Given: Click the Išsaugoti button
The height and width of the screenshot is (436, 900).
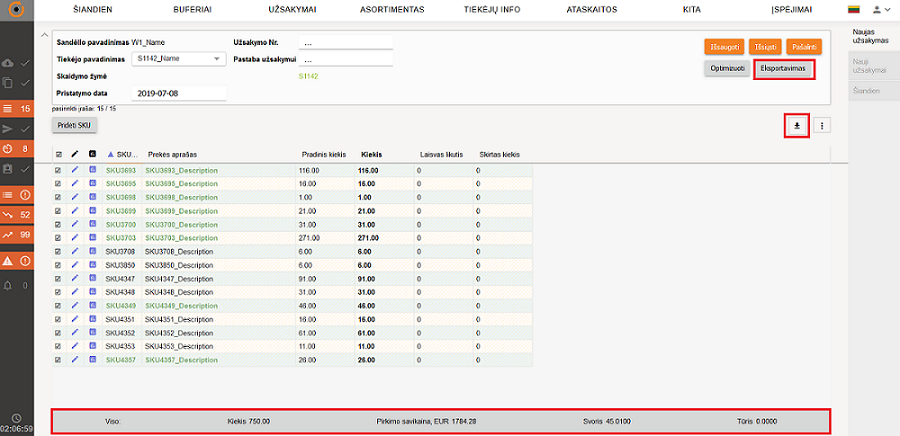Looking at the screenshot, I should (722, 47).
